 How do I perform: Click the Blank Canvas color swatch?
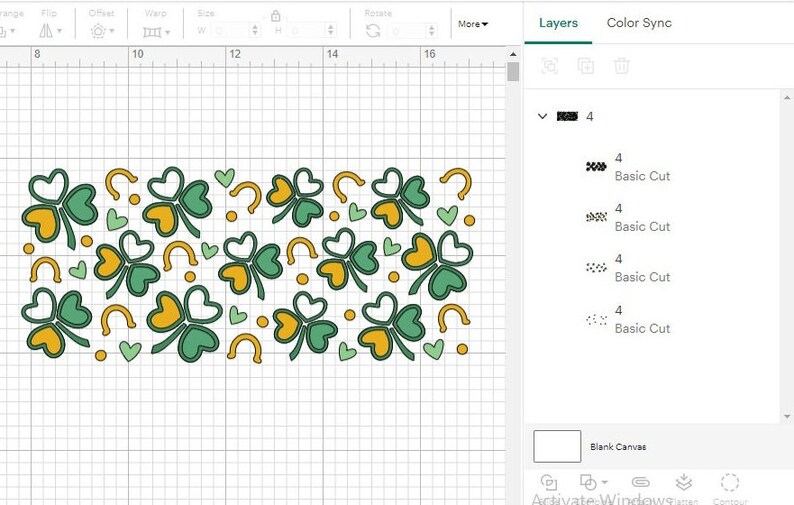pyautogui.click(x=557, y=446)
